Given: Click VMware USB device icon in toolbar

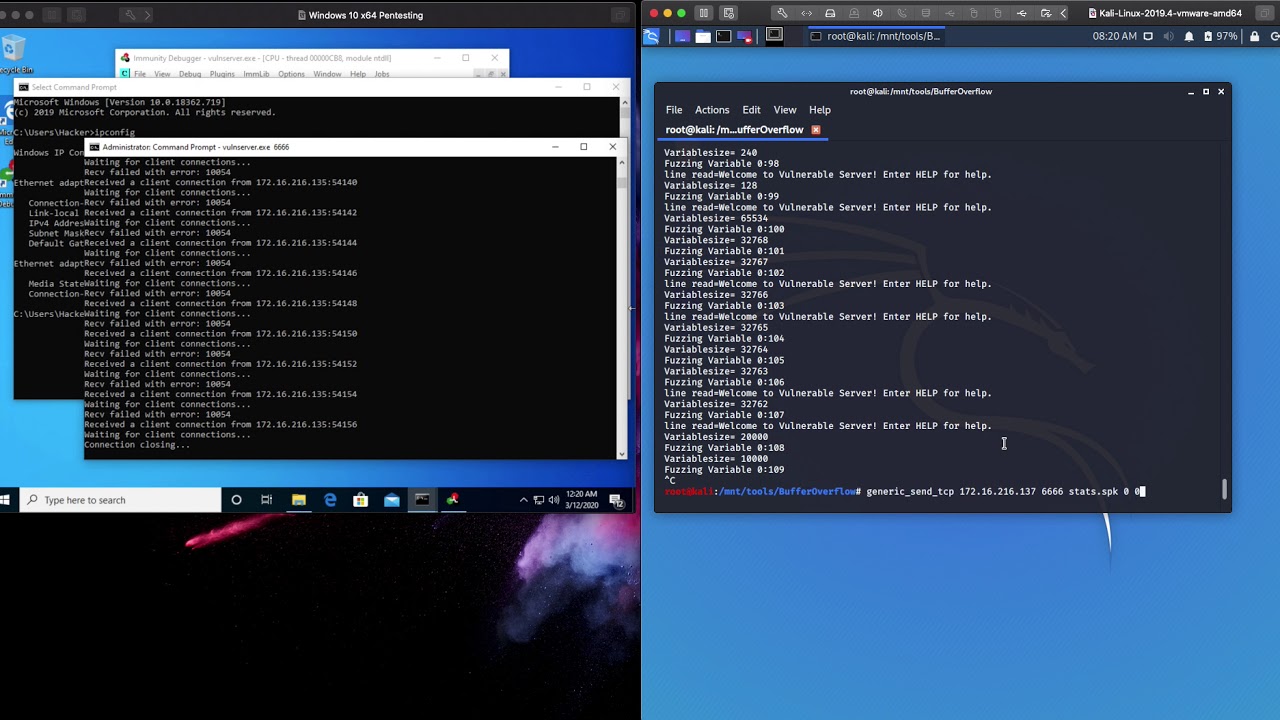Looking at the screenshot, I should pyautogui.click(x=1022, y=13).
